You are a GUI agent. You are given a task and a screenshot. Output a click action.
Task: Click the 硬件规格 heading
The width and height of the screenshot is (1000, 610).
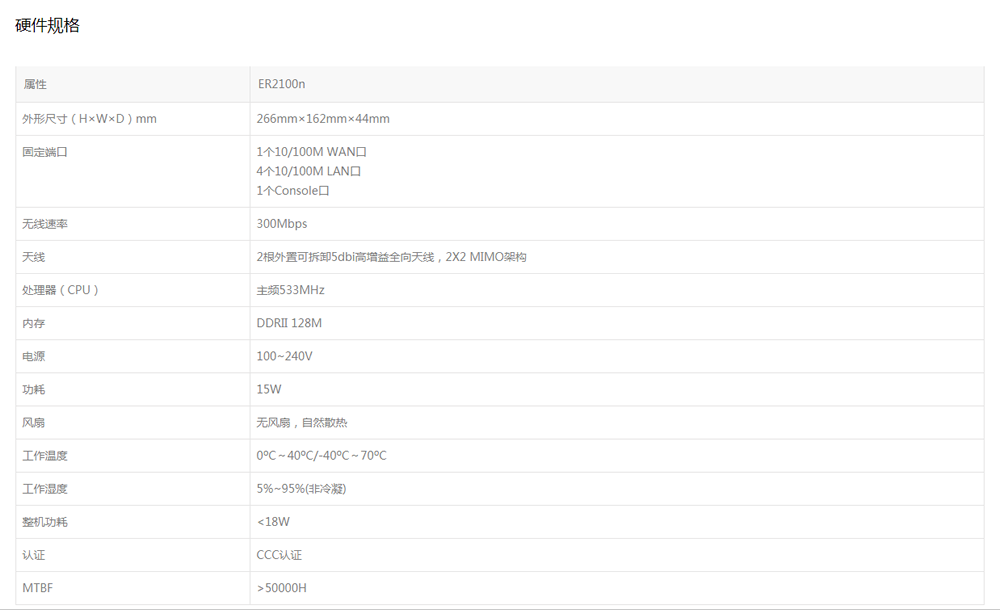coord(46,24)
